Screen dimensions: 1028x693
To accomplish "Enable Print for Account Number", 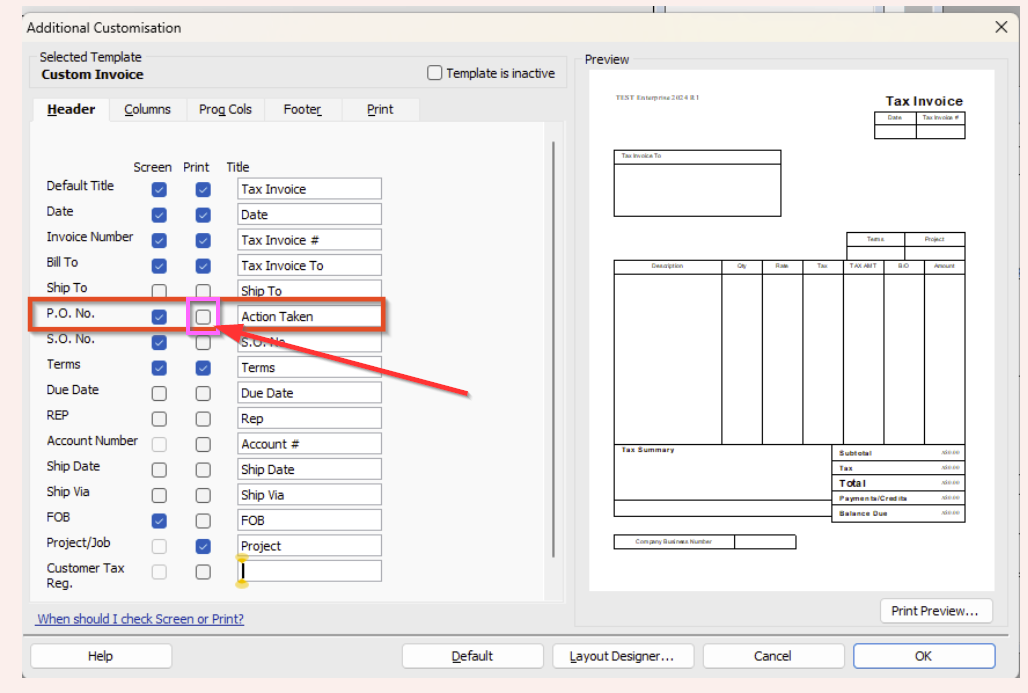I will [x=203, y=445].
